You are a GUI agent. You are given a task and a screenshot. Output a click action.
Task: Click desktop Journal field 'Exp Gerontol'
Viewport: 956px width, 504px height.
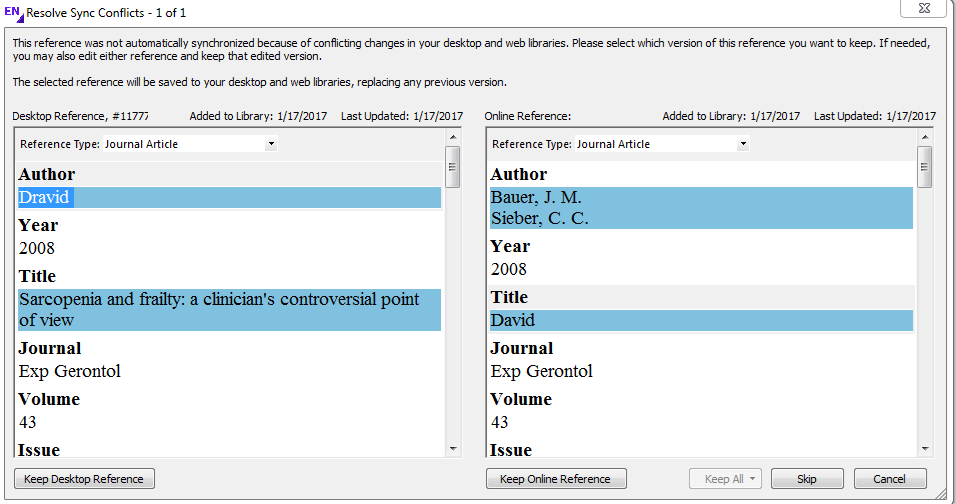coord(69,371)
